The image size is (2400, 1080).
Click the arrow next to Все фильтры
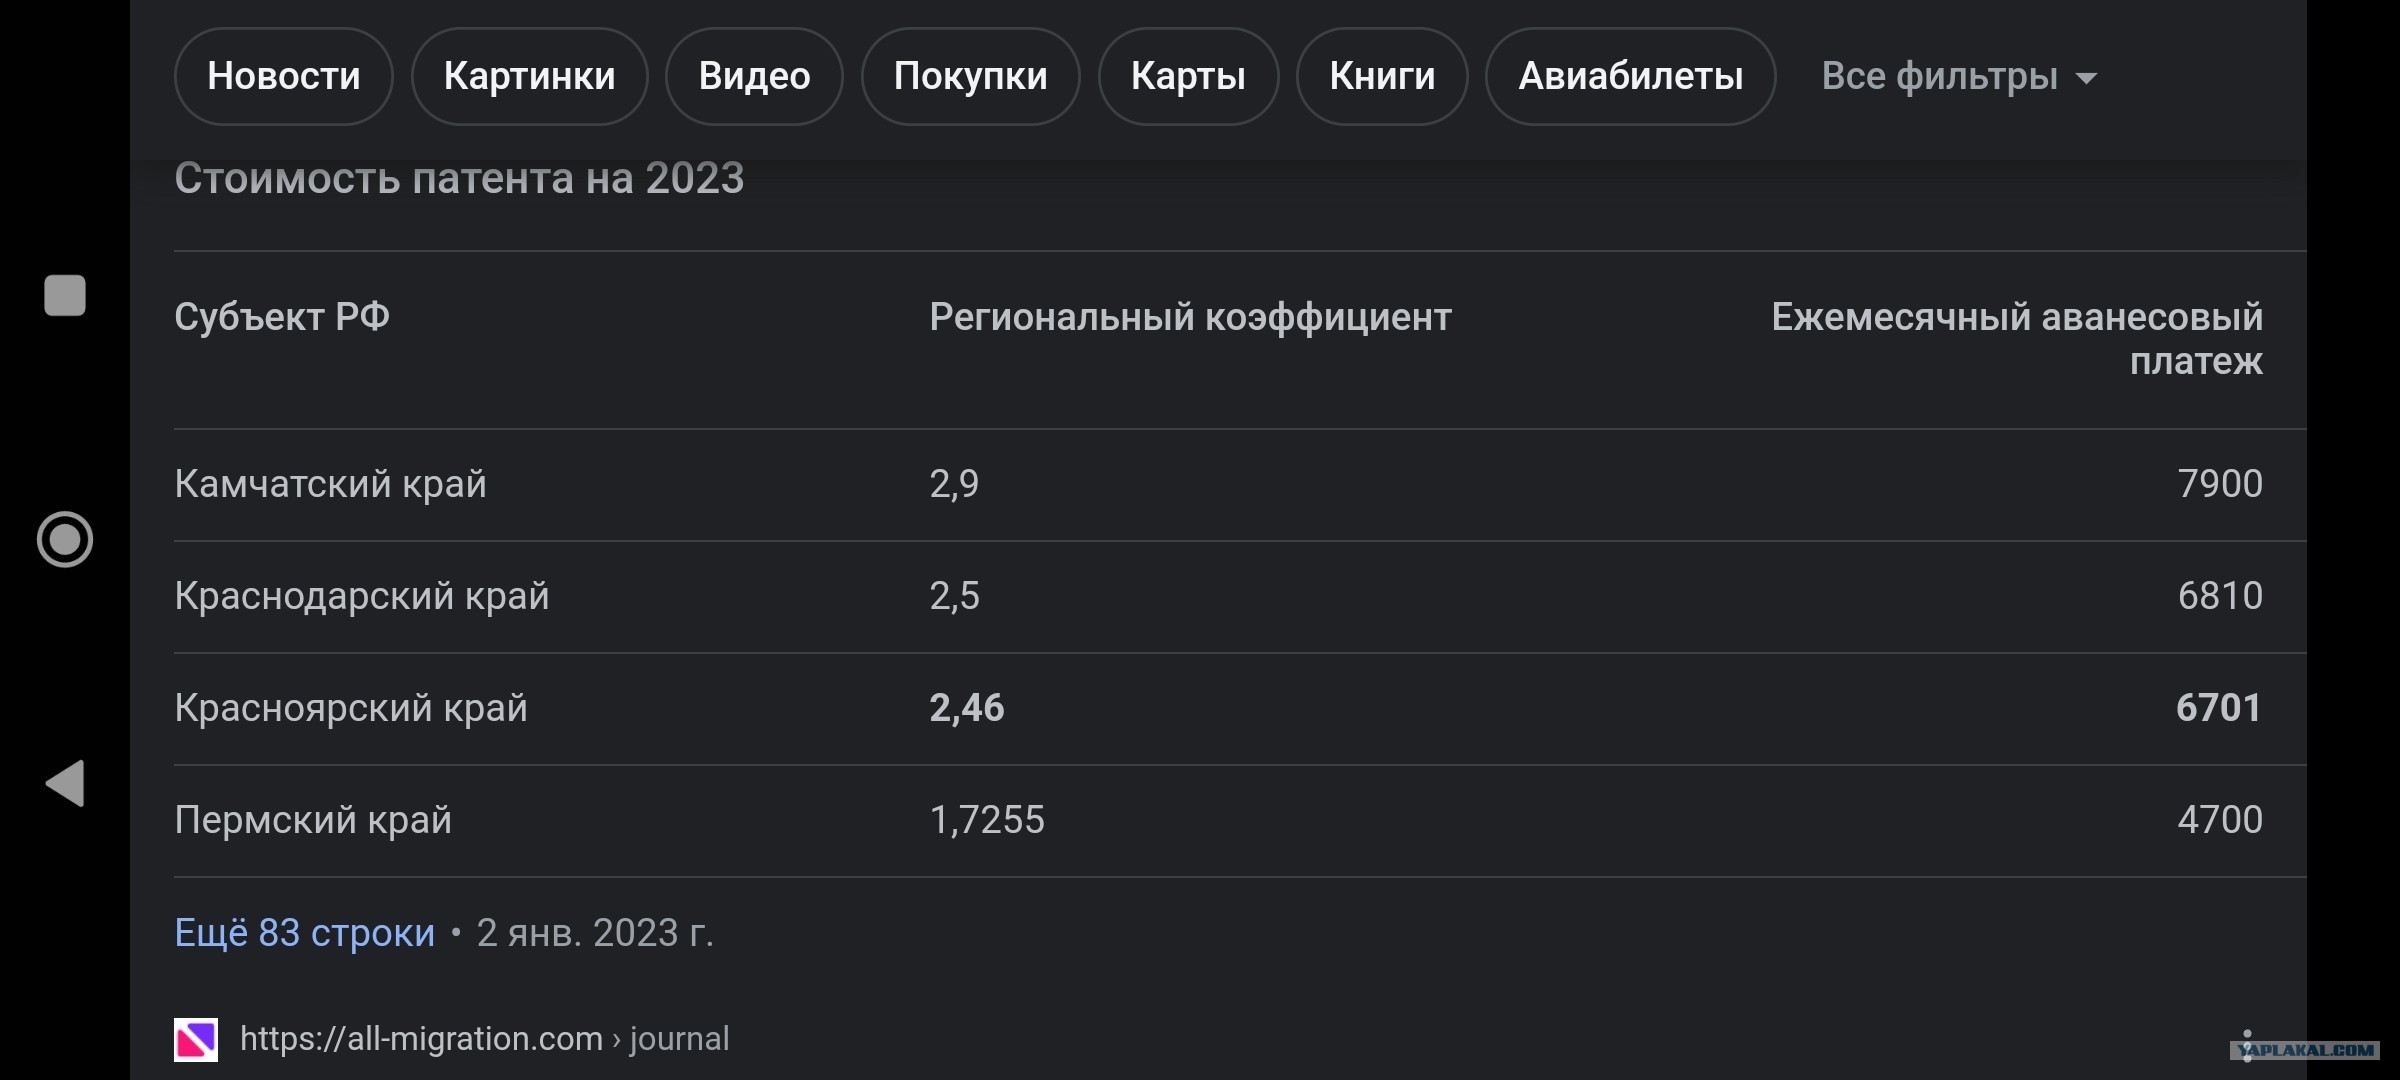tap(2086, 78)
